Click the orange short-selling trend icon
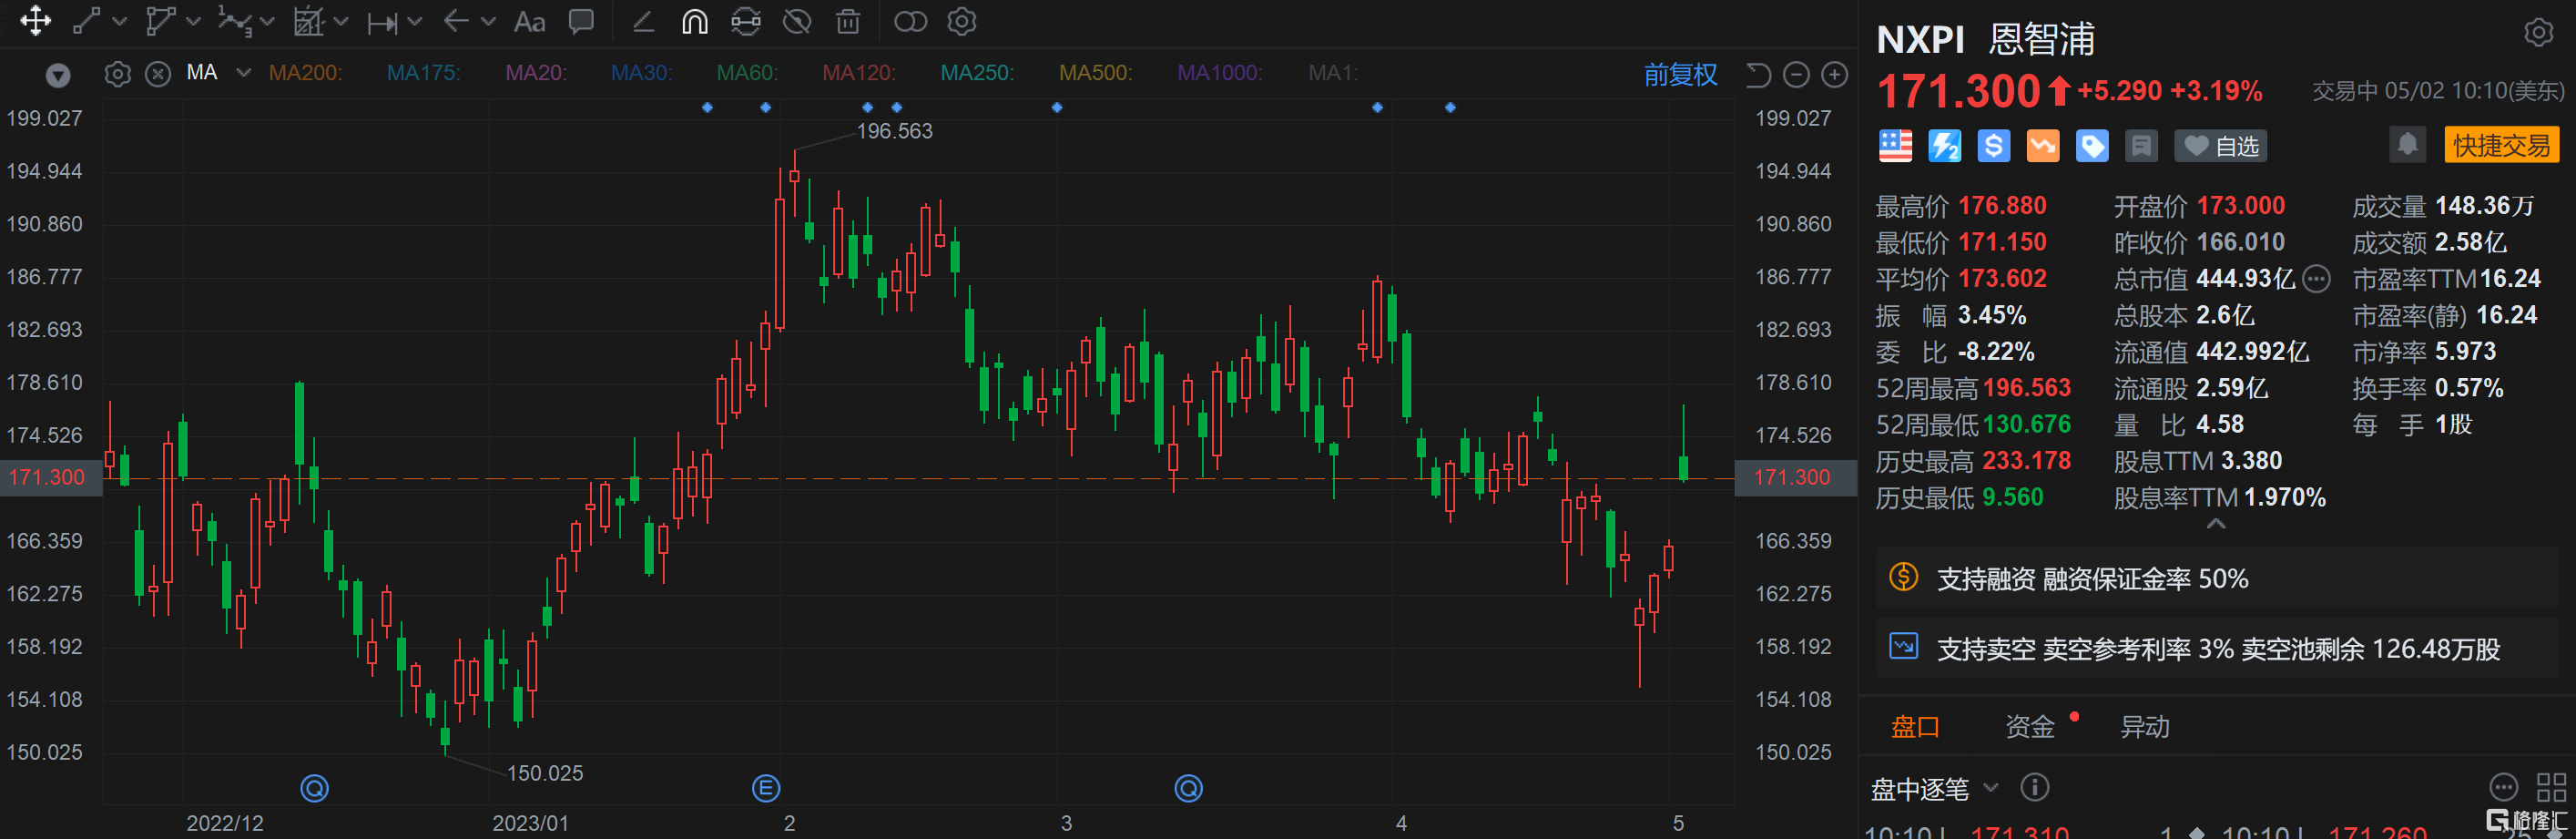Viewport: 2576px width, 839px height. pos(2043,146)
